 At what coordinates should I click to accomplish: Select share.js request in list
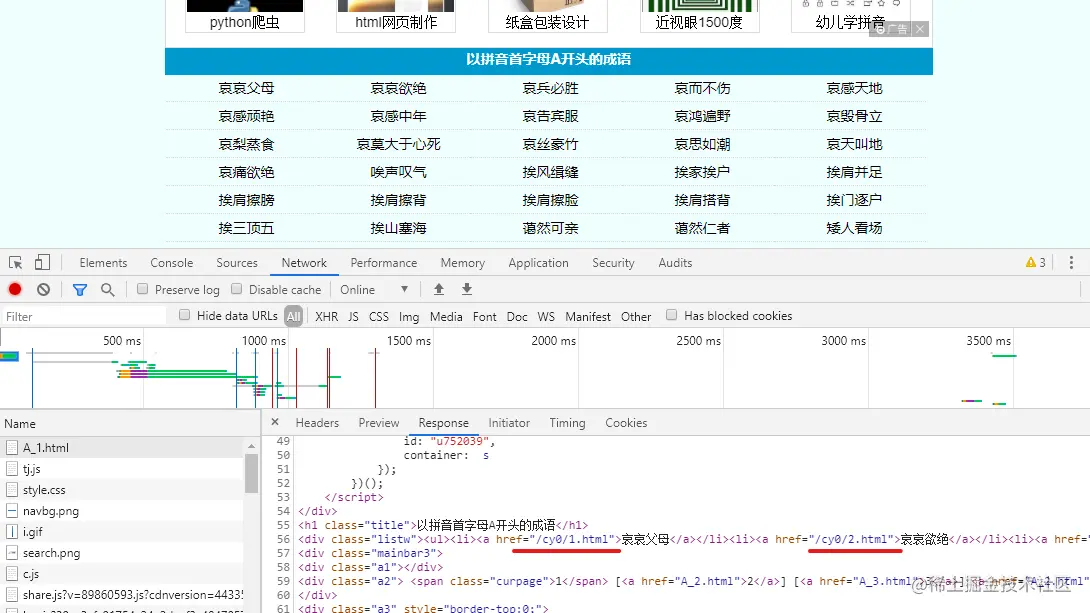click(133, 595)
